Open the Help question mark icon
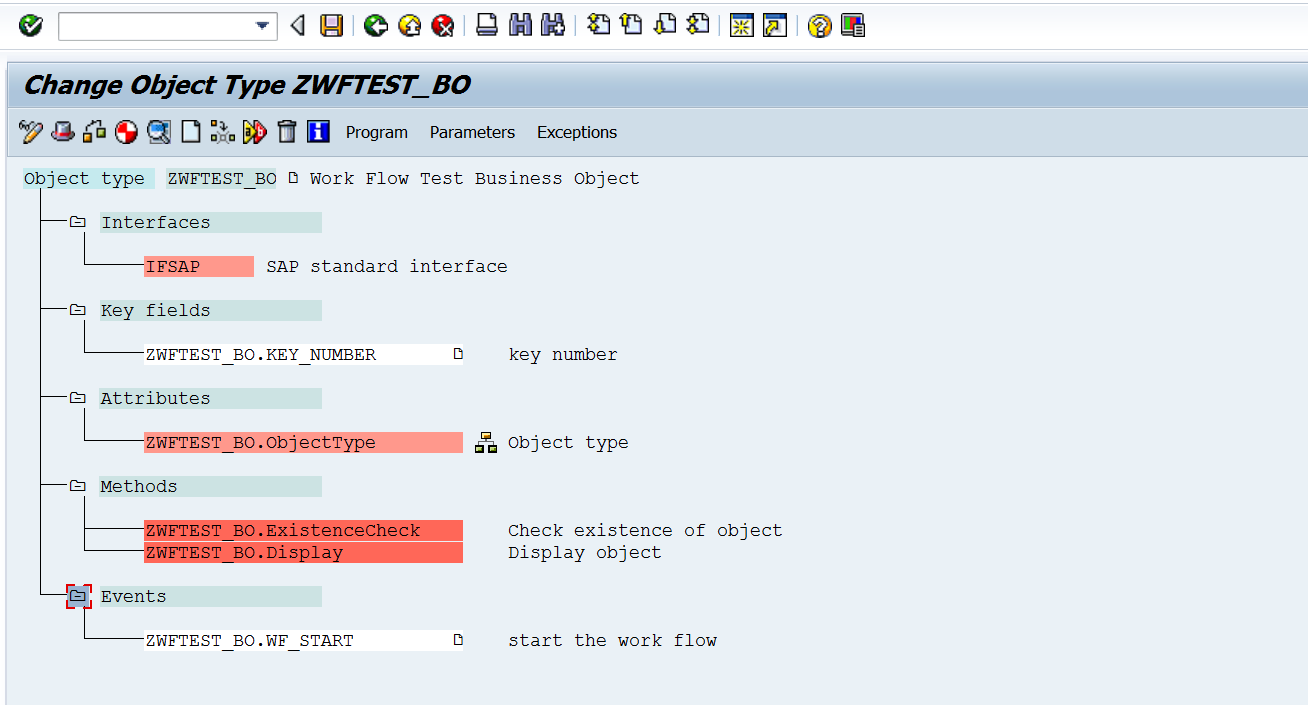This screenshot has width=1308, height=705. pyautogui.click(x=819, y=26)
